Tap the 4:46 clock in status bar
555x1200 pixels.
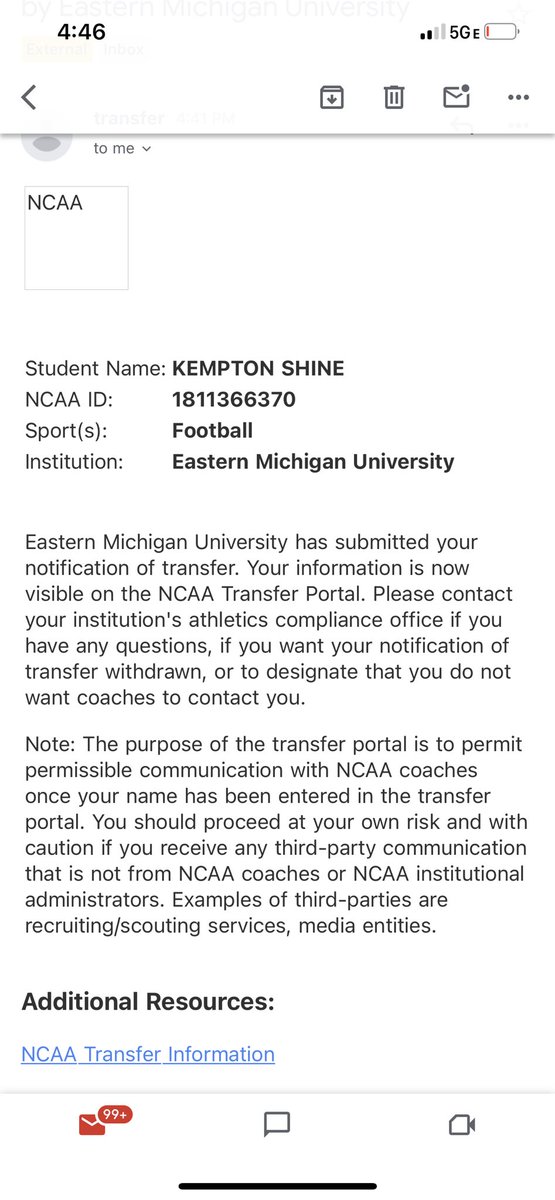pos(82,32)
